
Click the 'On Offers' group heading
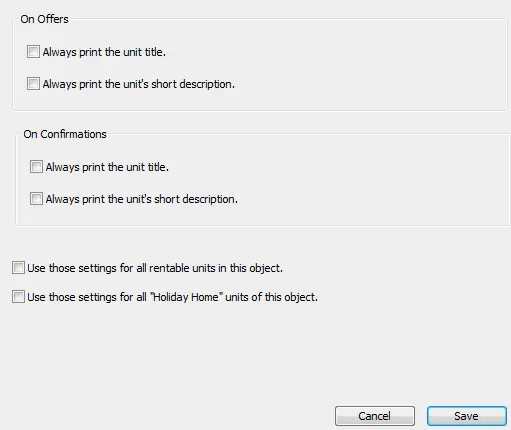point(44,19)
